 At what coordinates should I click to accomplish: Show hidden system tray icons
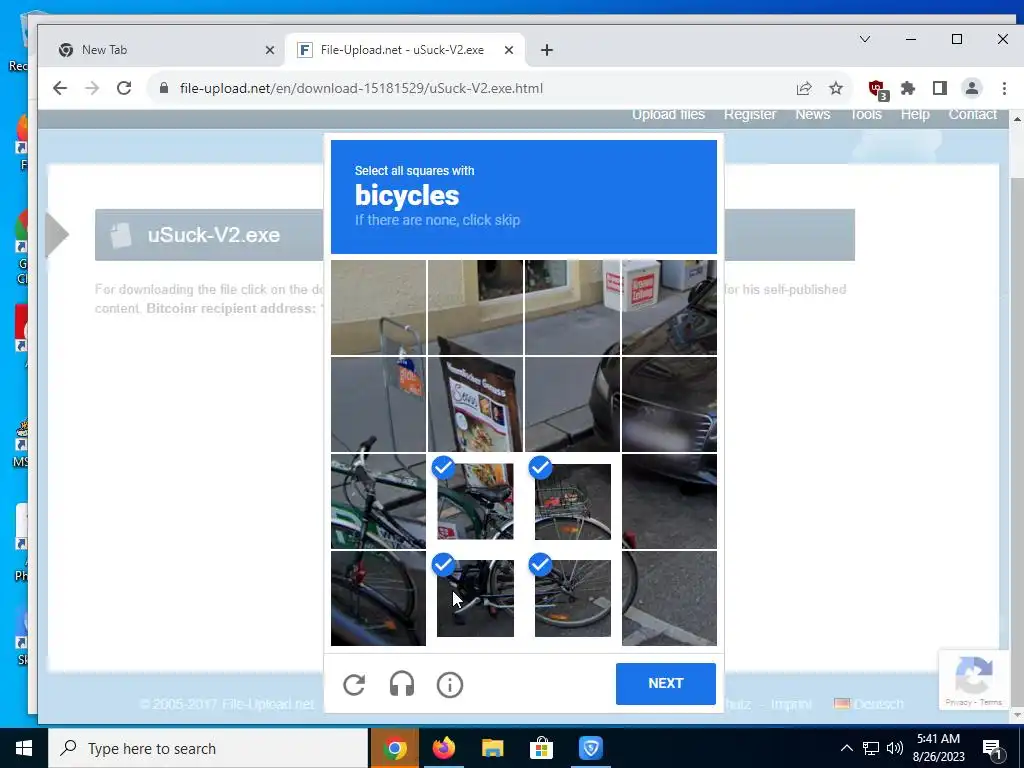[x=846, y=748]
